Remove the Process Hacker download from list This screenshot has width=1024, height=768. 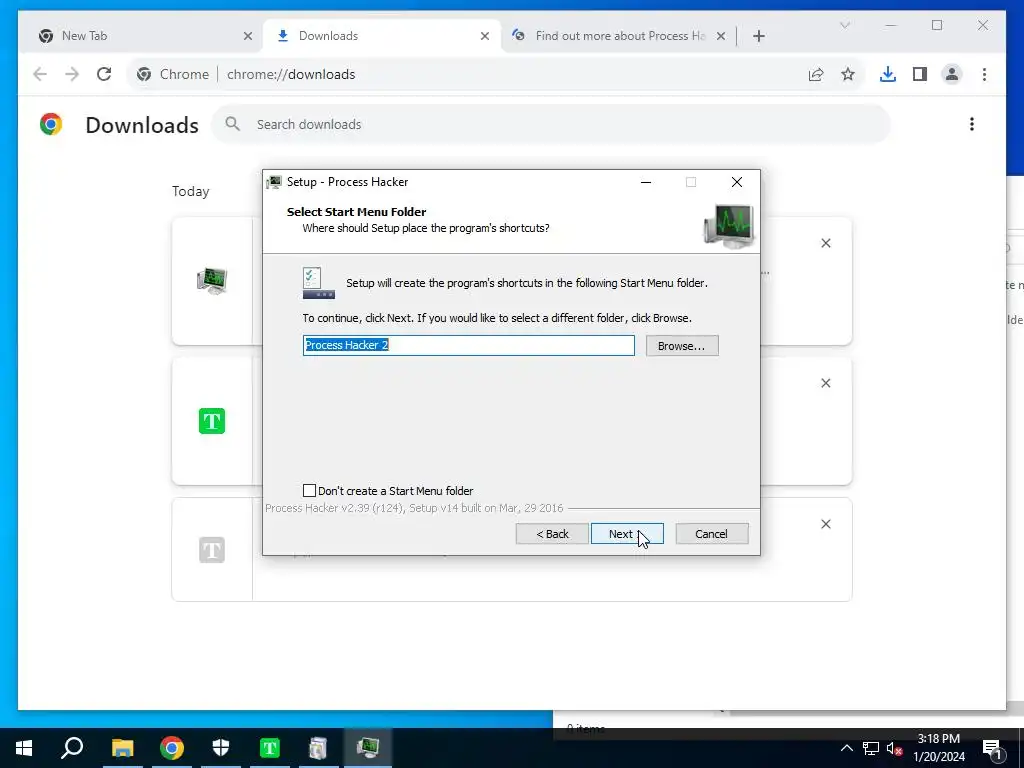tap(825, 243)
